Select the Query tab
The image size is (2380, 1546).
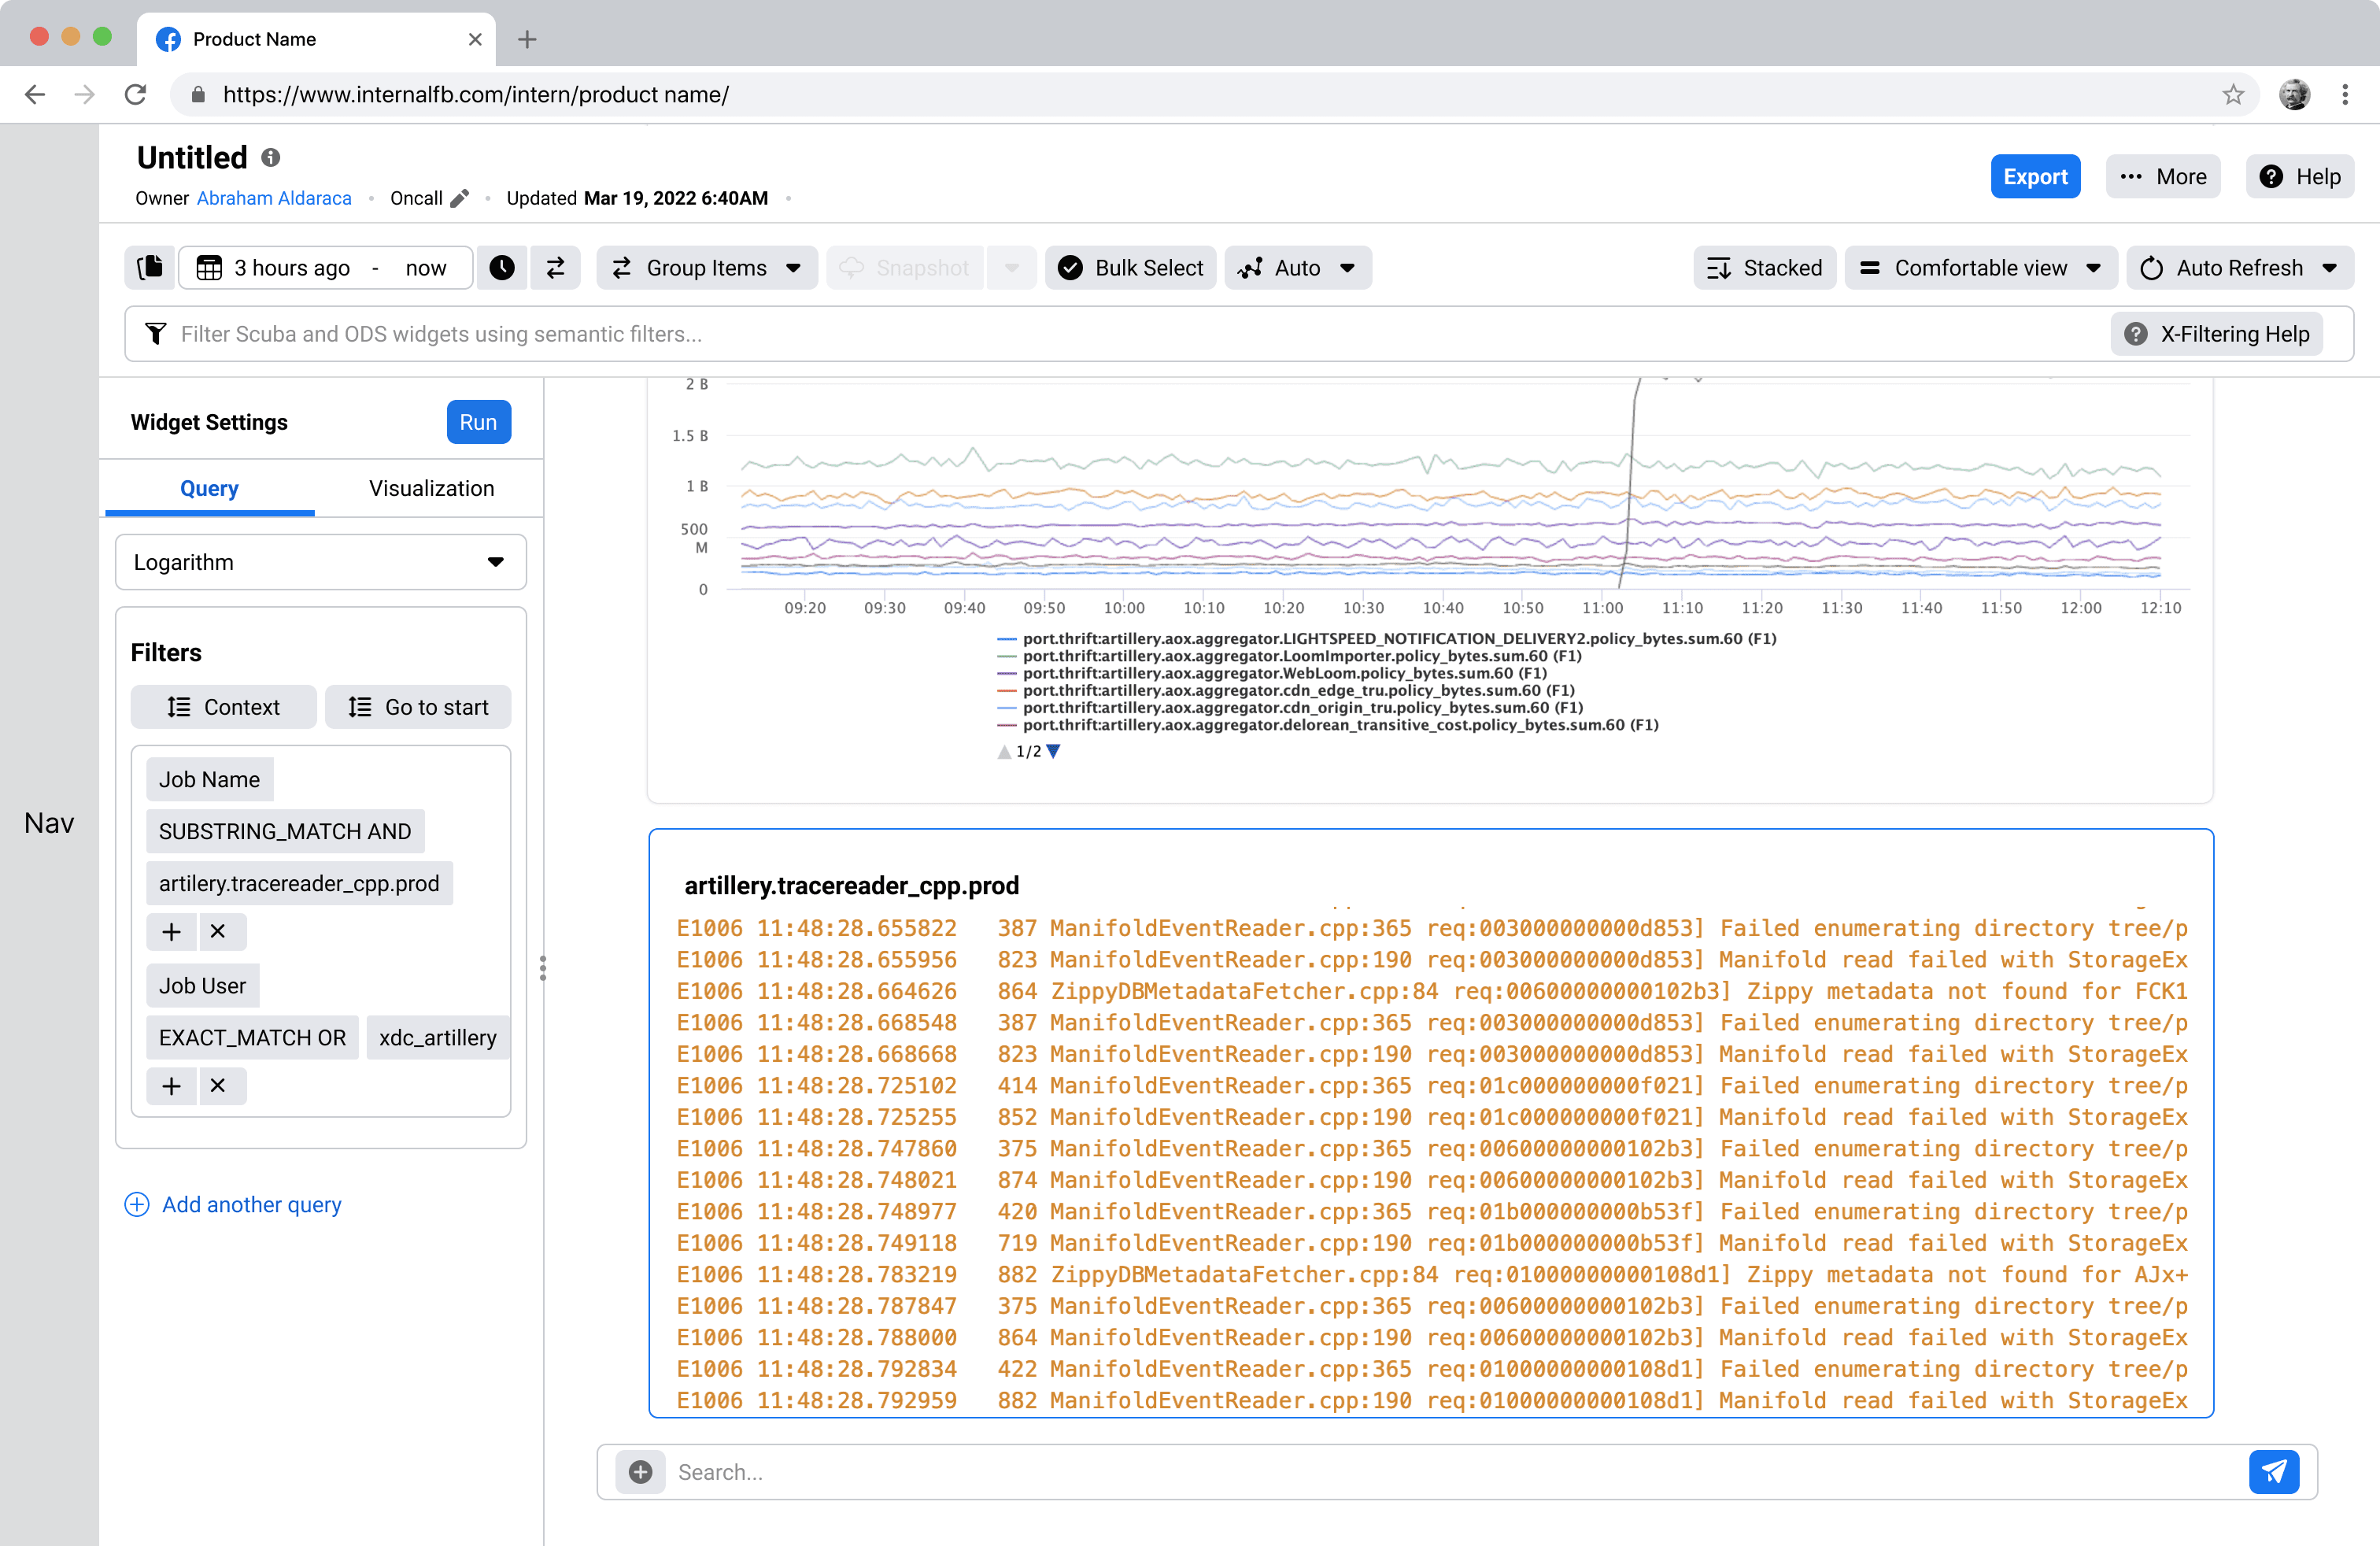pos(209,488)
